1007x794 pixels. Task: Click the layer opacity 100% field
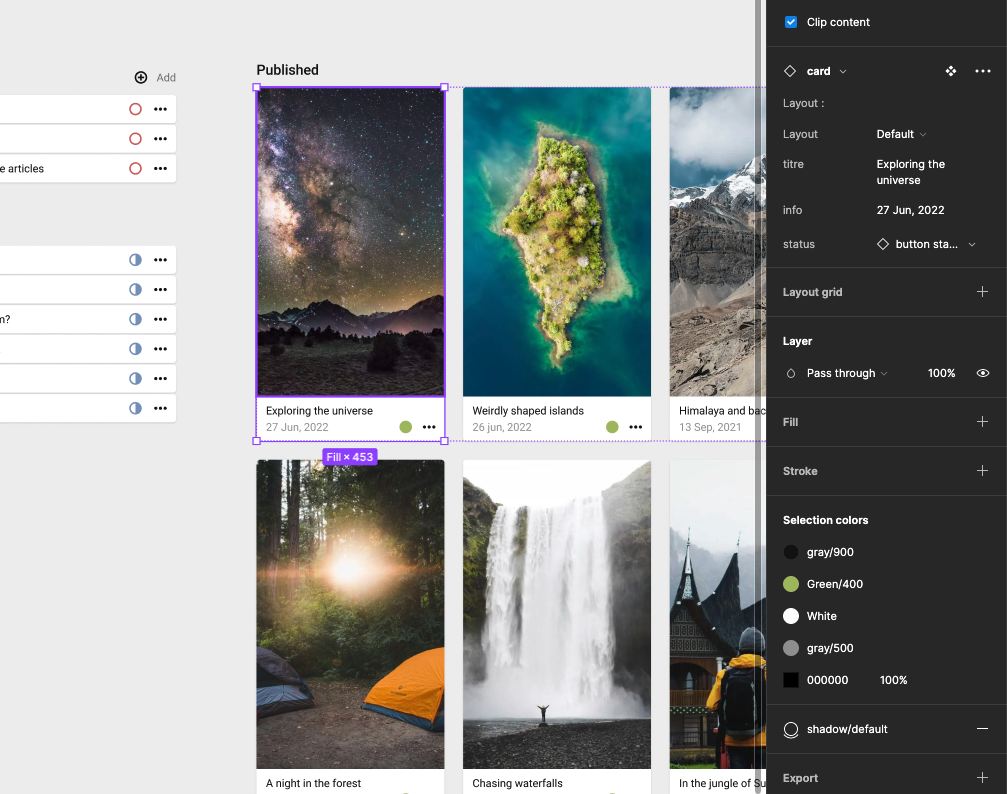(x=941, y=373)
